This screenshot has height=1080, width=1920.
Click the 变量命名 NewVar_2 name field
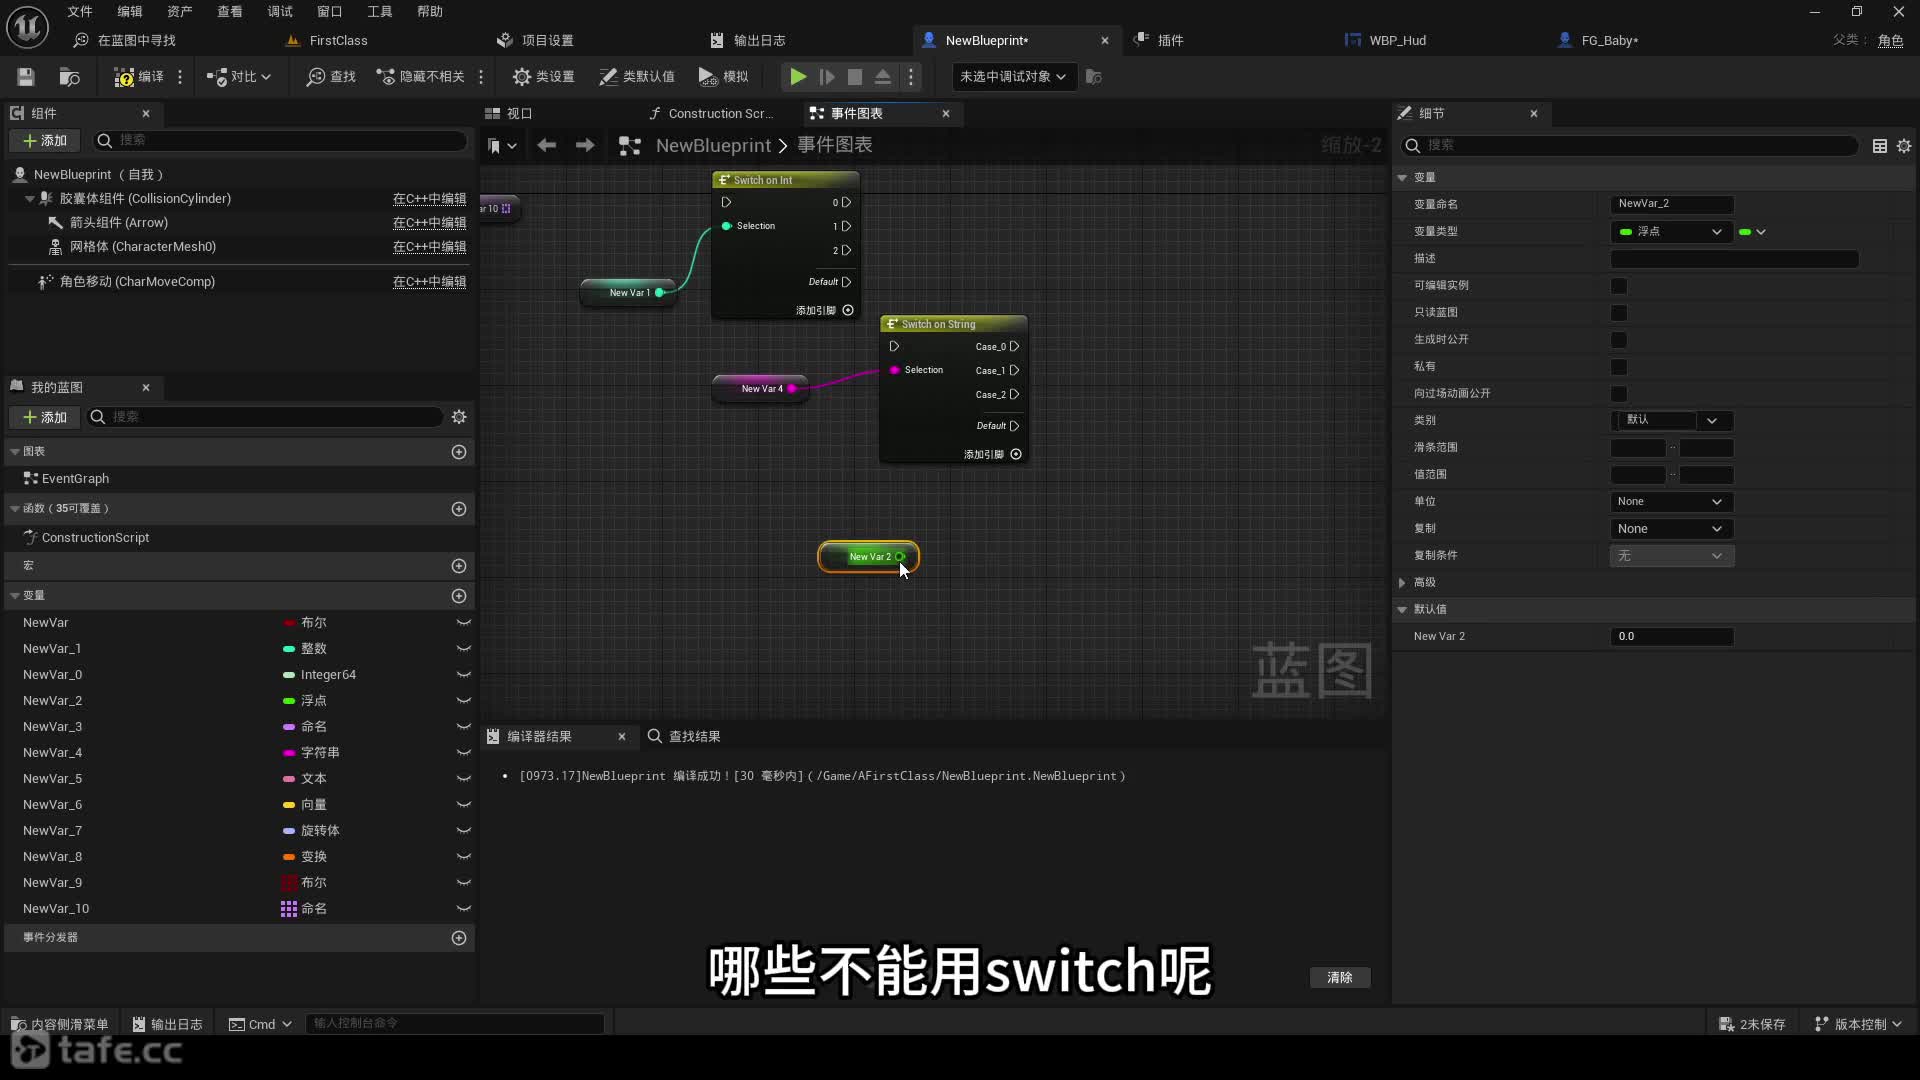[1671, 204]
